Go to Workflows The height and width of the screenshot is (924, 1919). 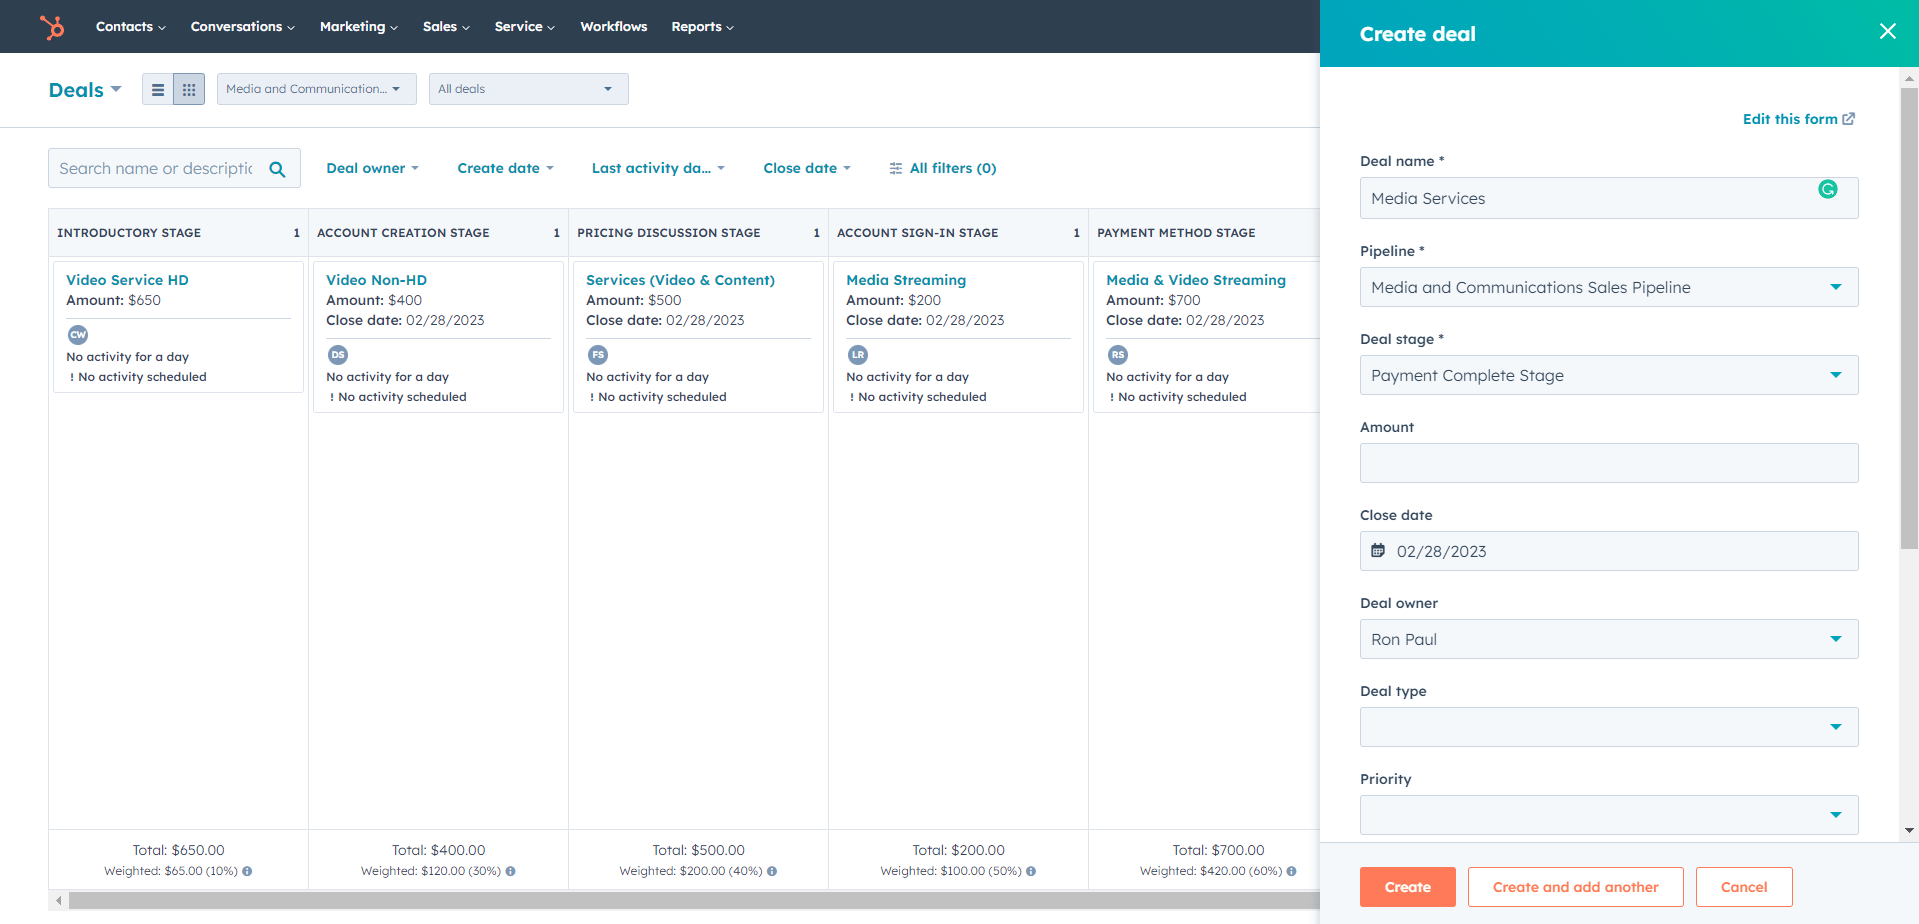[614, 27]
